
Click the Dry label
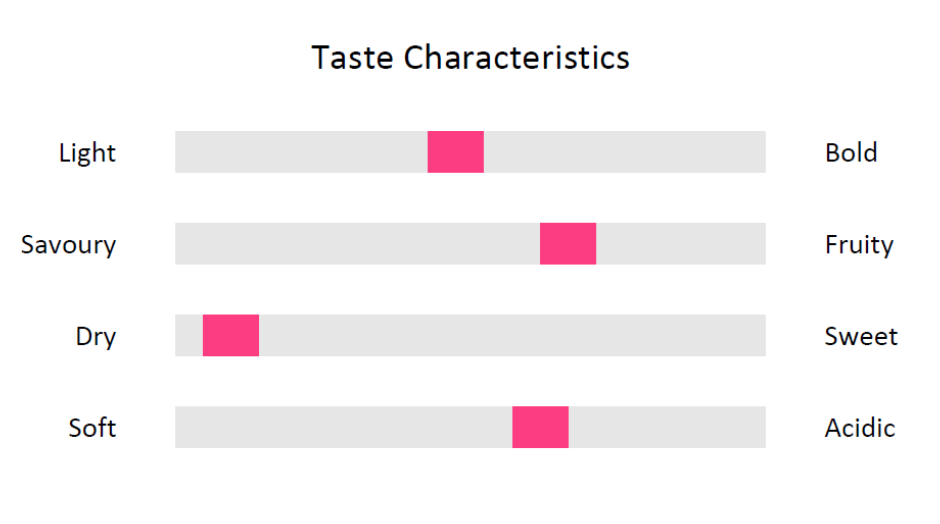[96, 336]
